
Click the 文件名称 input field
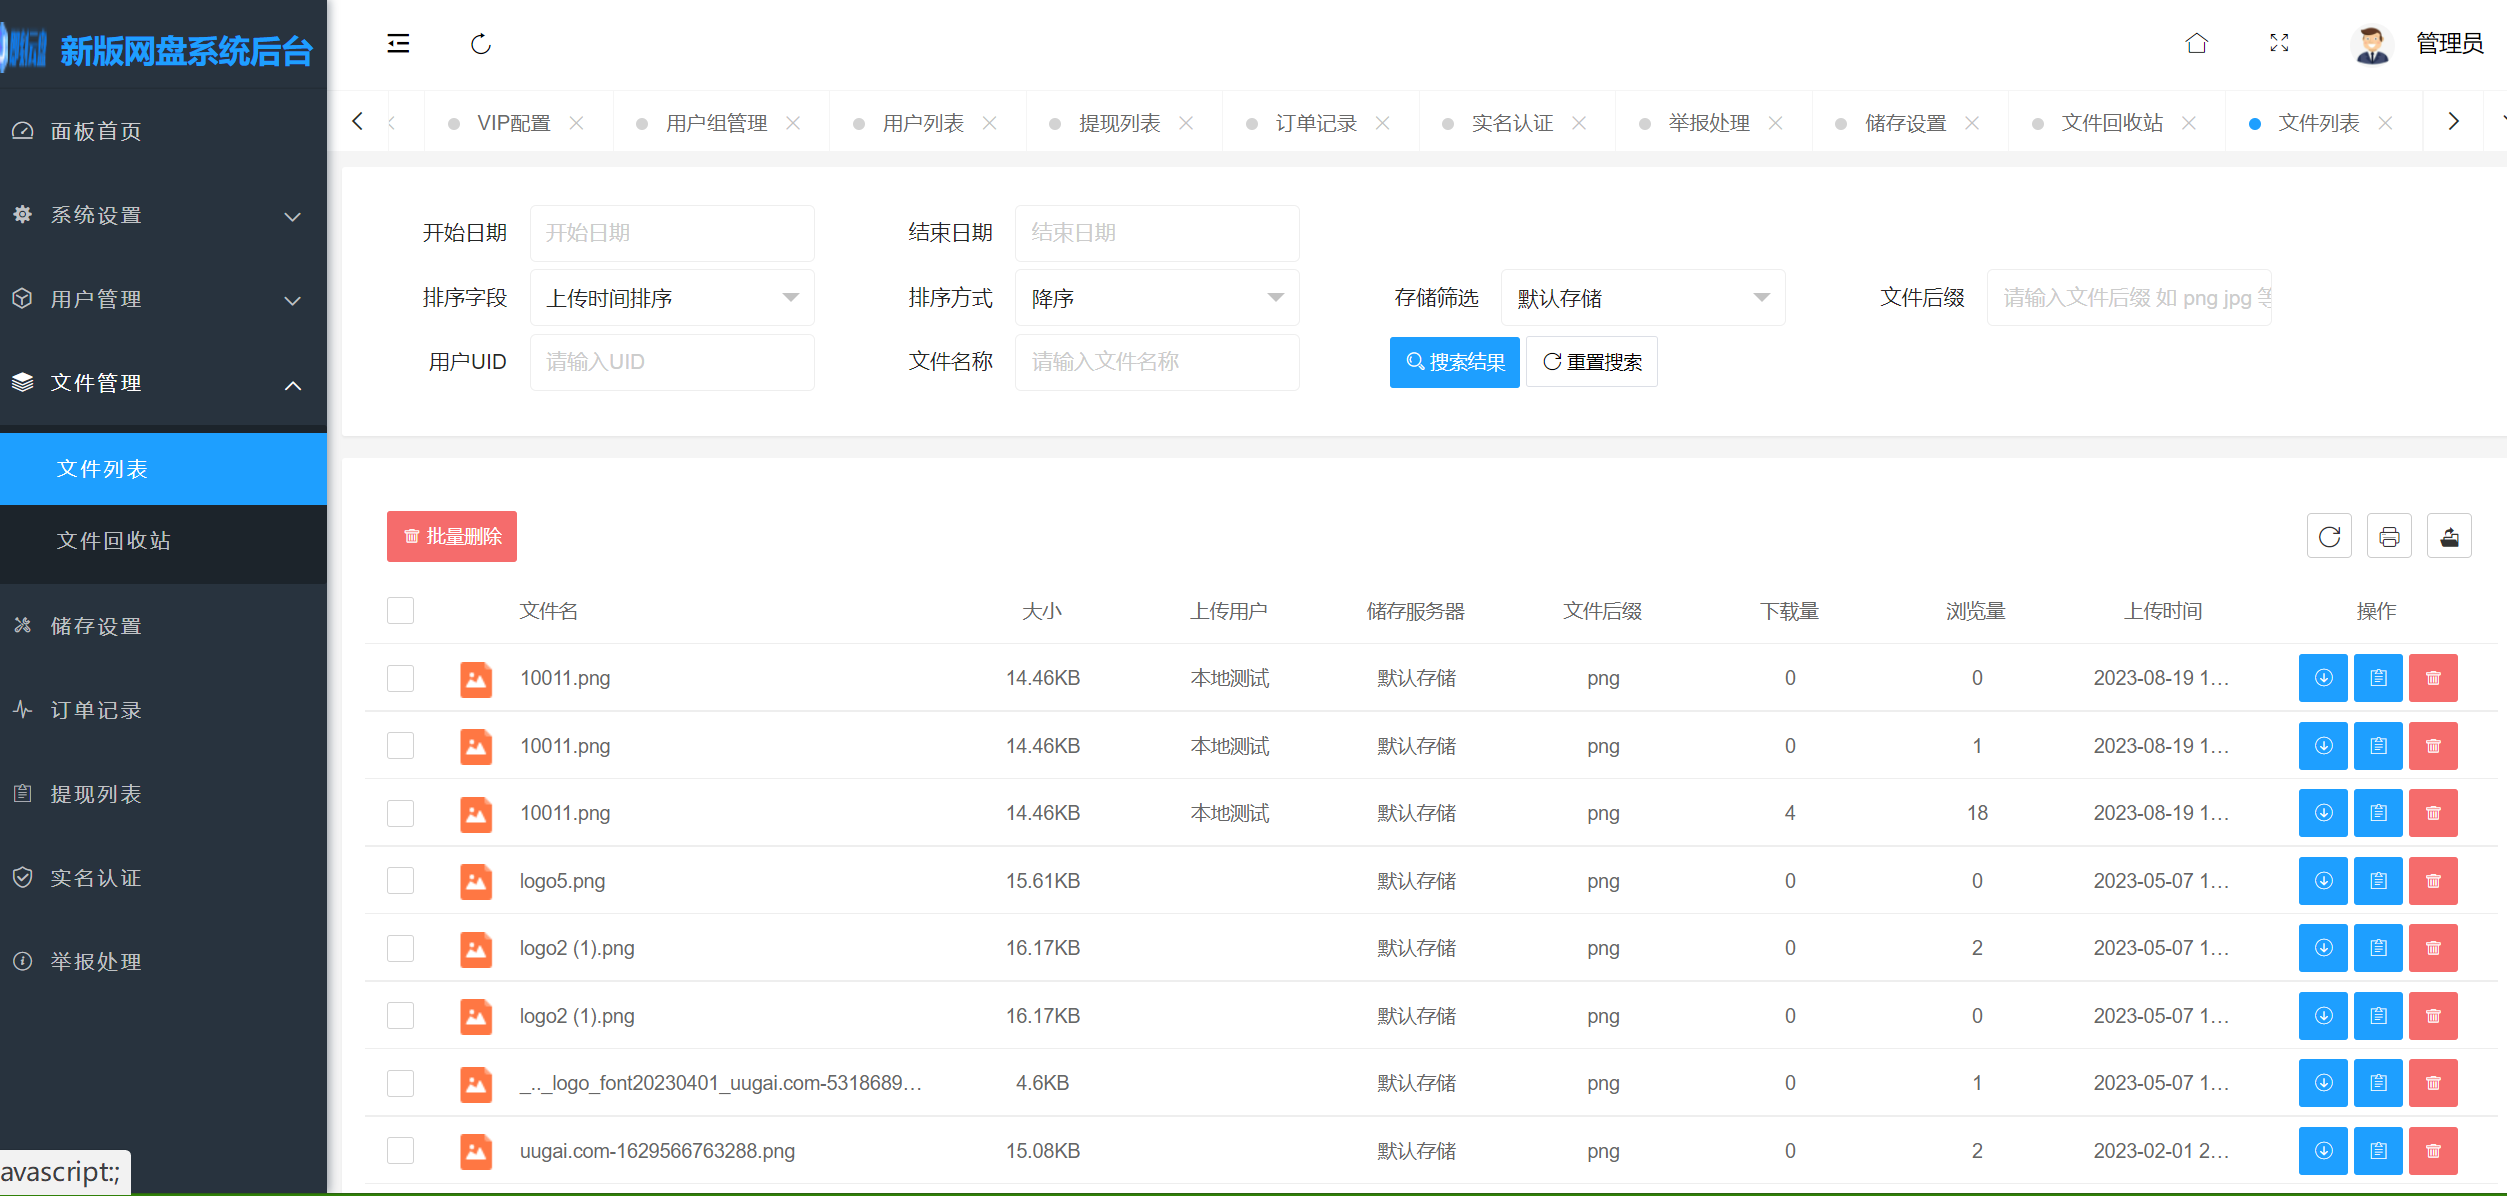pos(1156,362)
